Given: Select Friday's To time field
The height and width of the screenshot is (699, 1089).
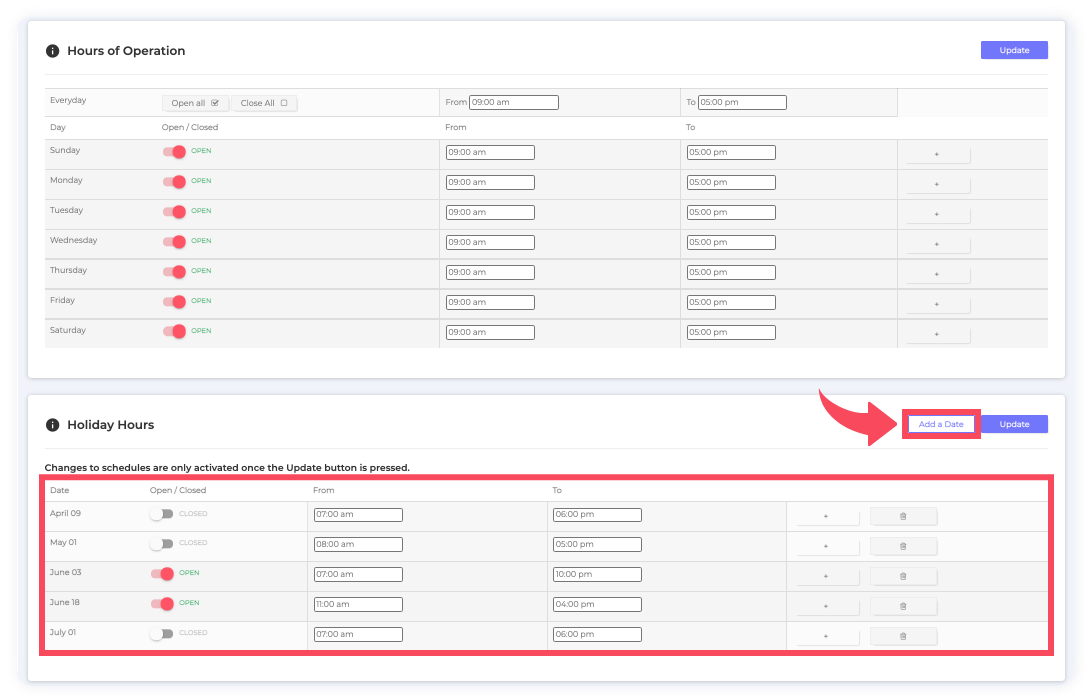Looking at the screenshot, I should (x=731, y=302).
